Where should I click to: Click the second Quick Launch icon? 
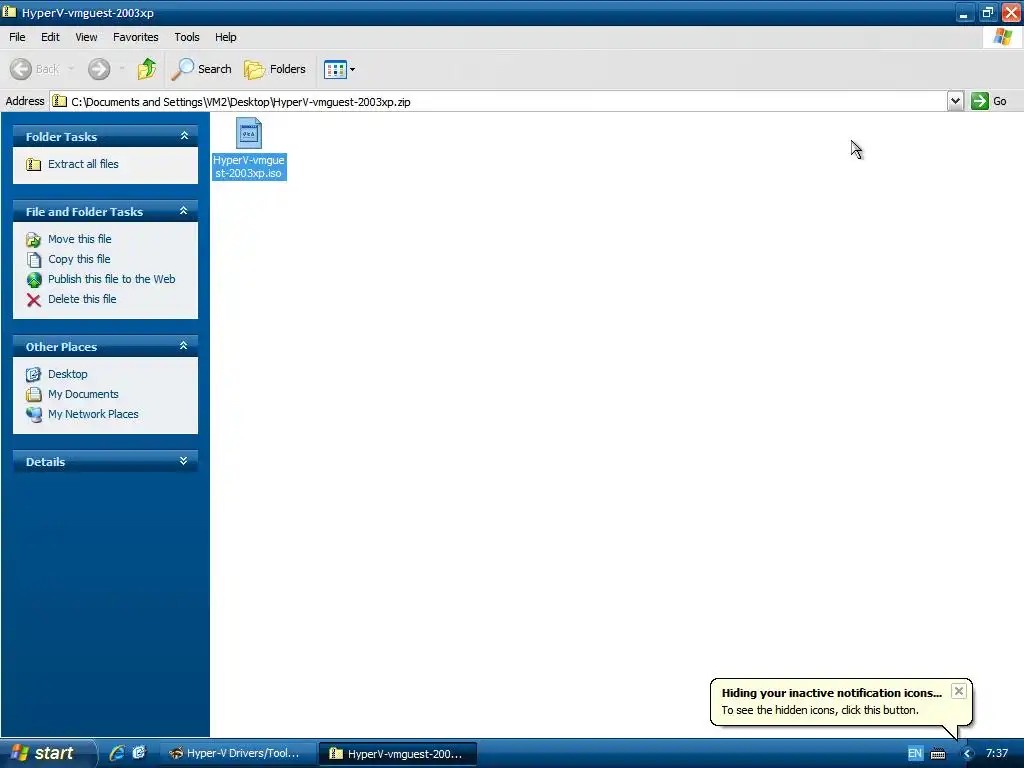coord(139,753)
